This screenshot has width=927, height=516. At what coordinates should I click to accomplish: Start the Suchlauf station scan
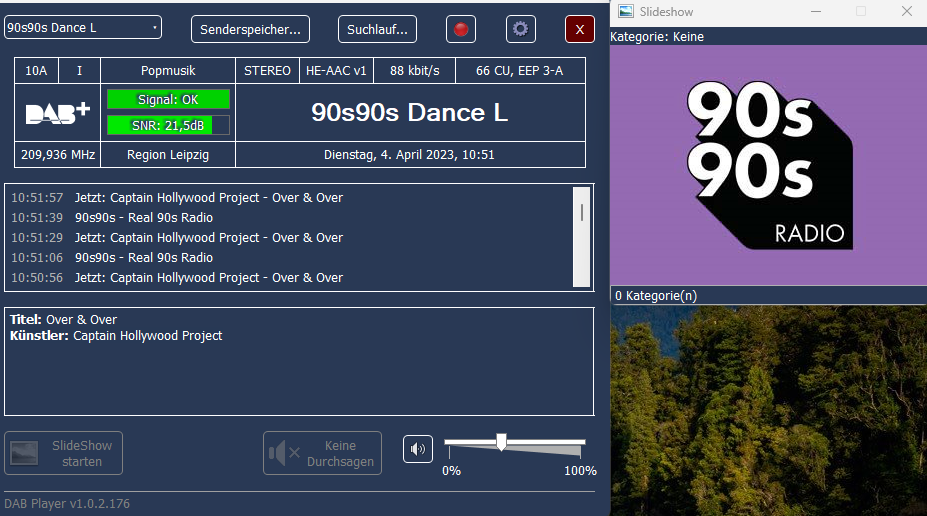pos(377,29)
